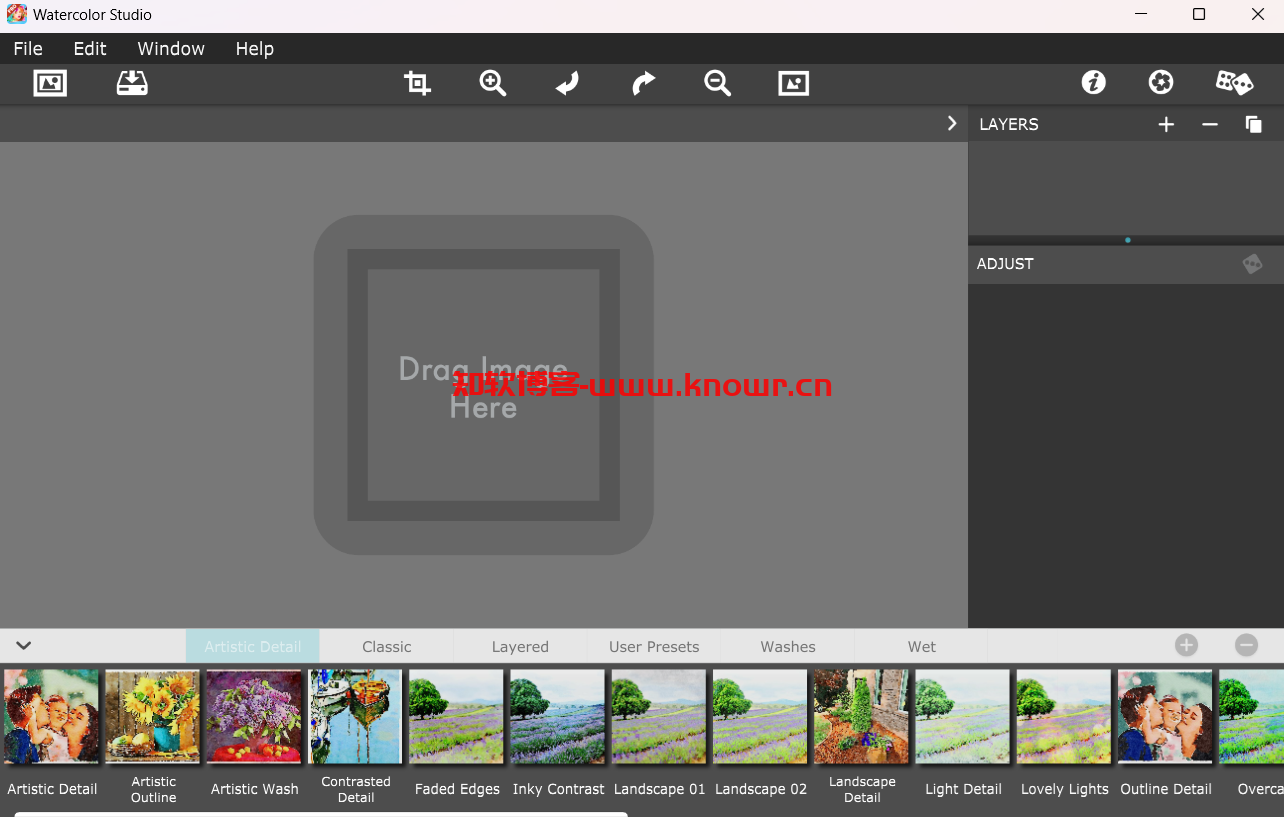
Task: Click the panel divider dot below Layers
Action: click(x=1127, y=240)
